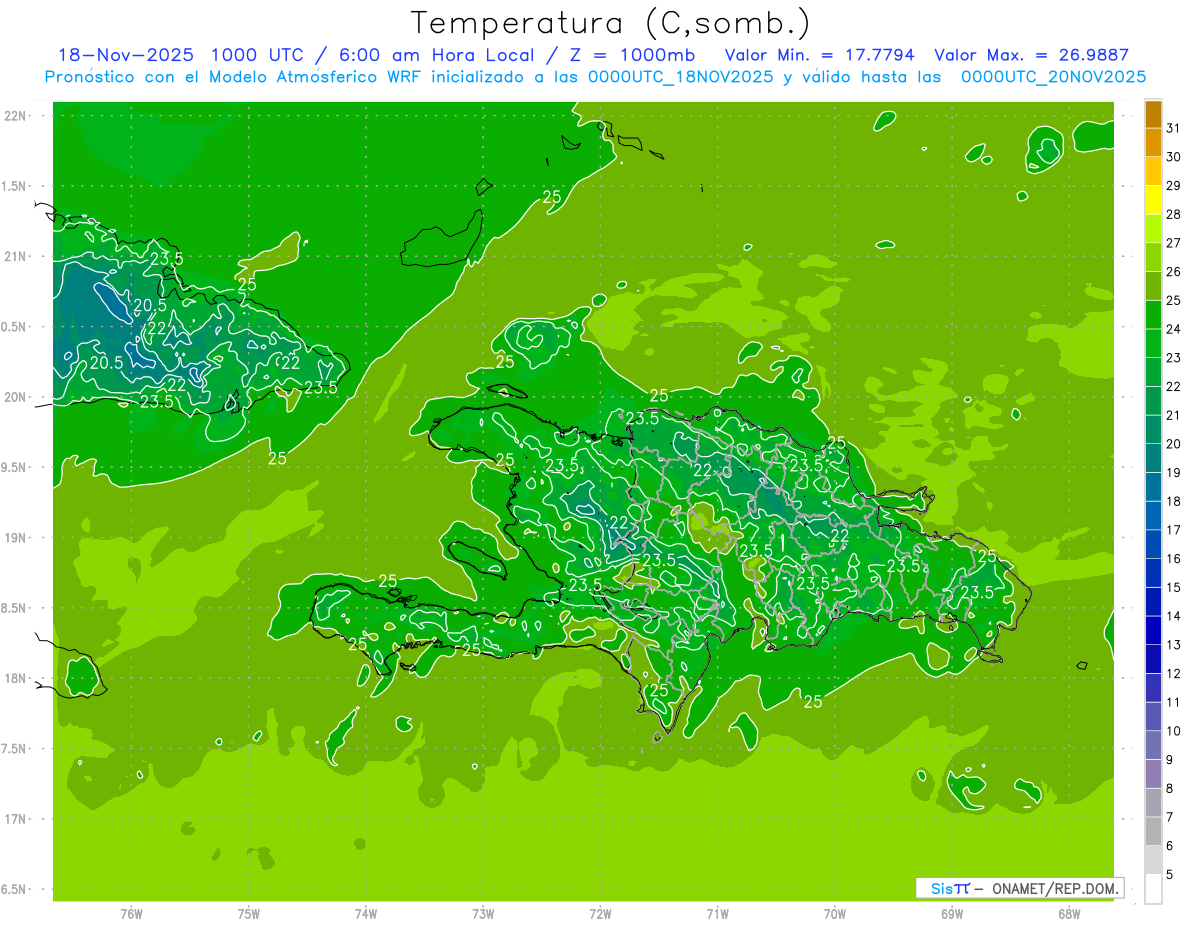
Task: Click the '68W' longitude axis label
Action: click(x=1069, y=913)
